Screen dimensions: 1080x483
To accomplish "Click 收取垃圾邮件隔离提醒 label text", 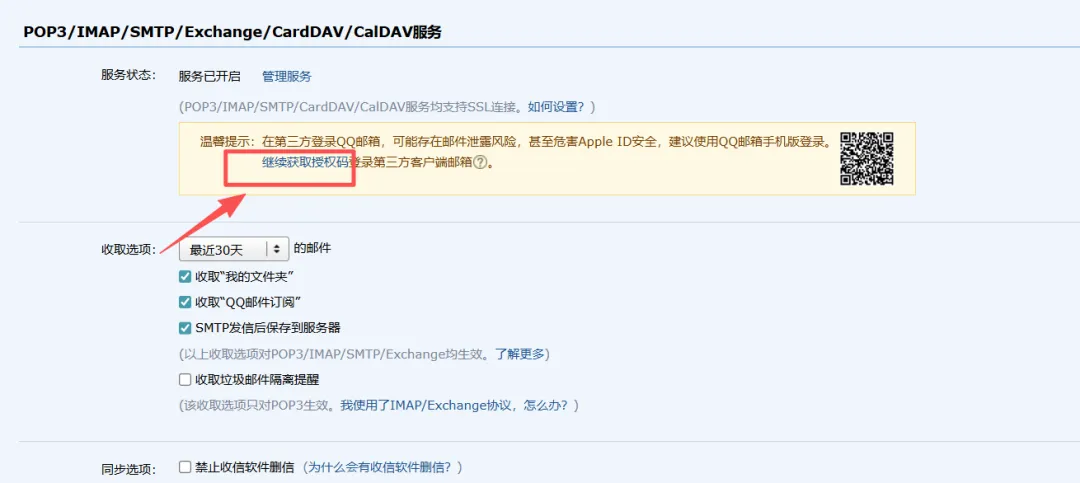I will (257, 380).
